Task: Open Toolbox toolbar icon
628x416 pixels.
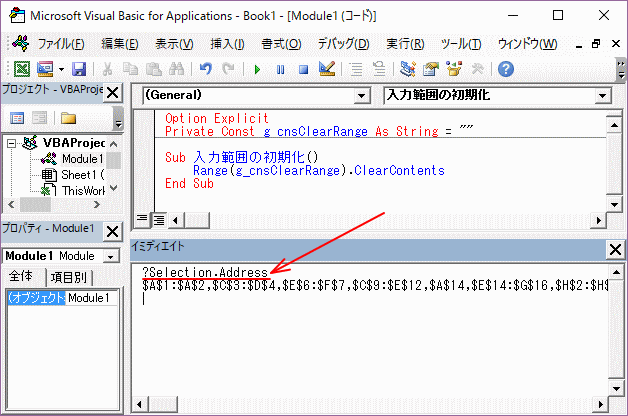Action: [477, 69]
